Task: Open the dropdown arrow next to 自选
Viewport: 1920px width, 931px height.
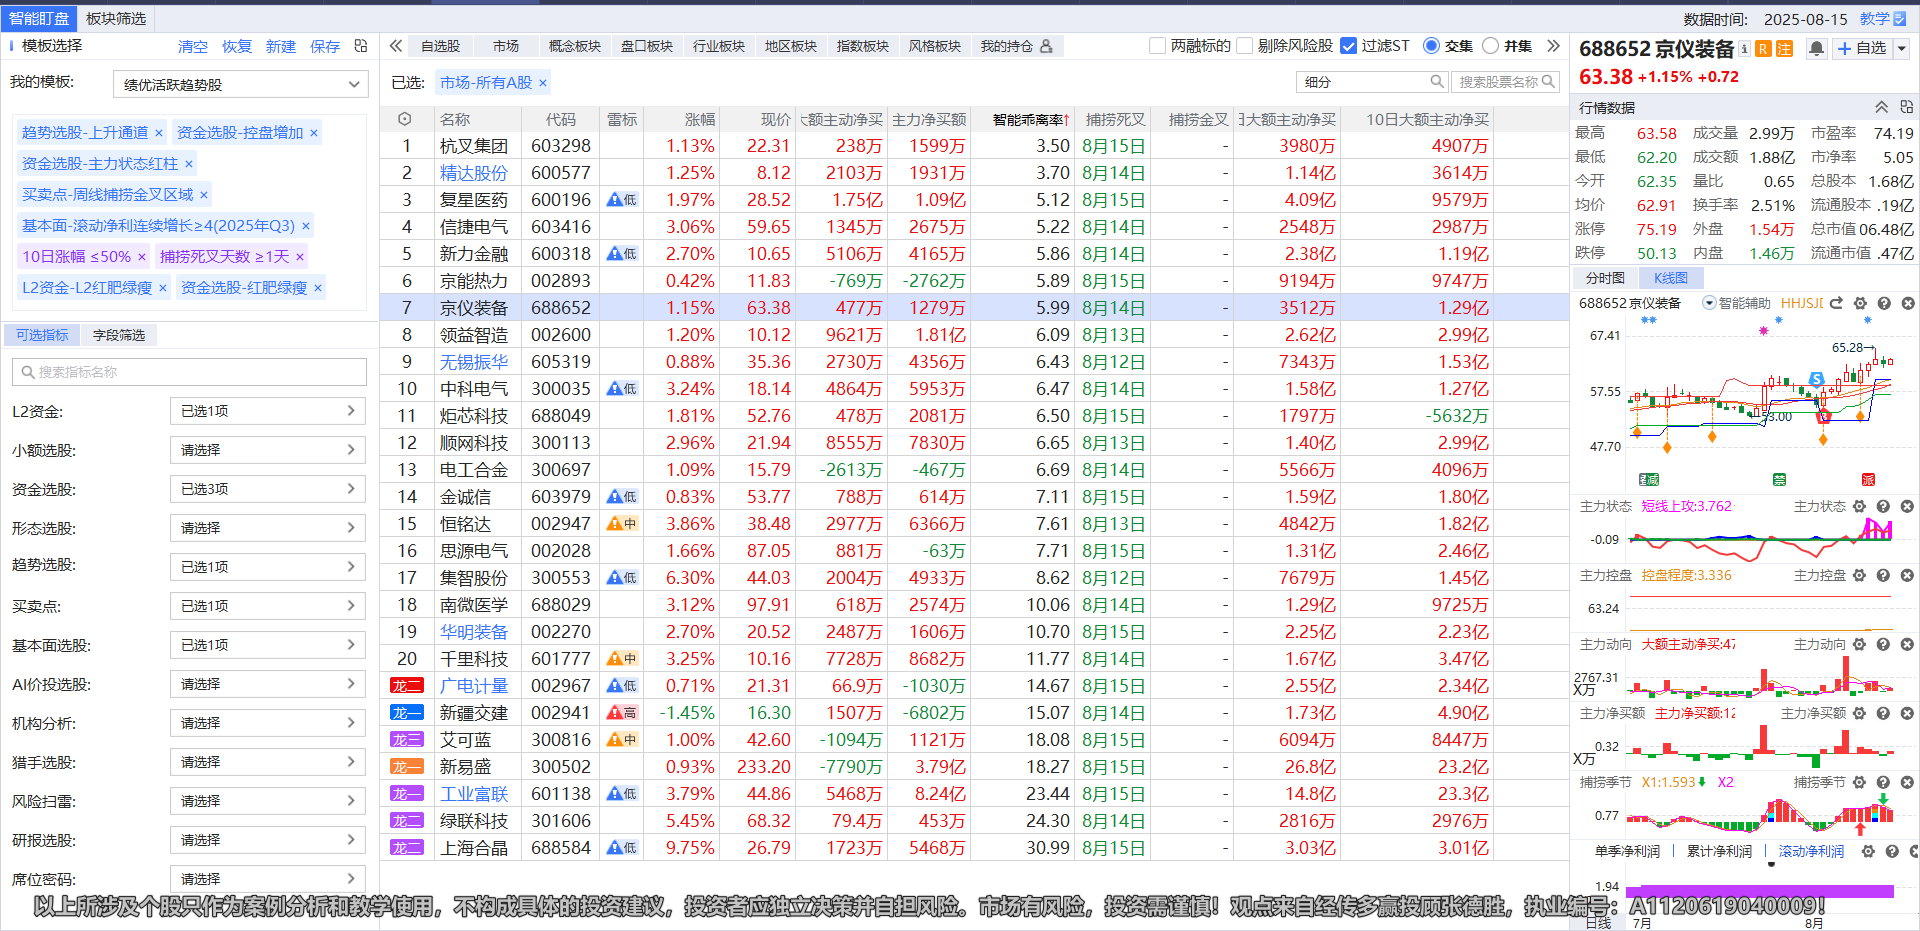Action: (x=1902, y=48)
